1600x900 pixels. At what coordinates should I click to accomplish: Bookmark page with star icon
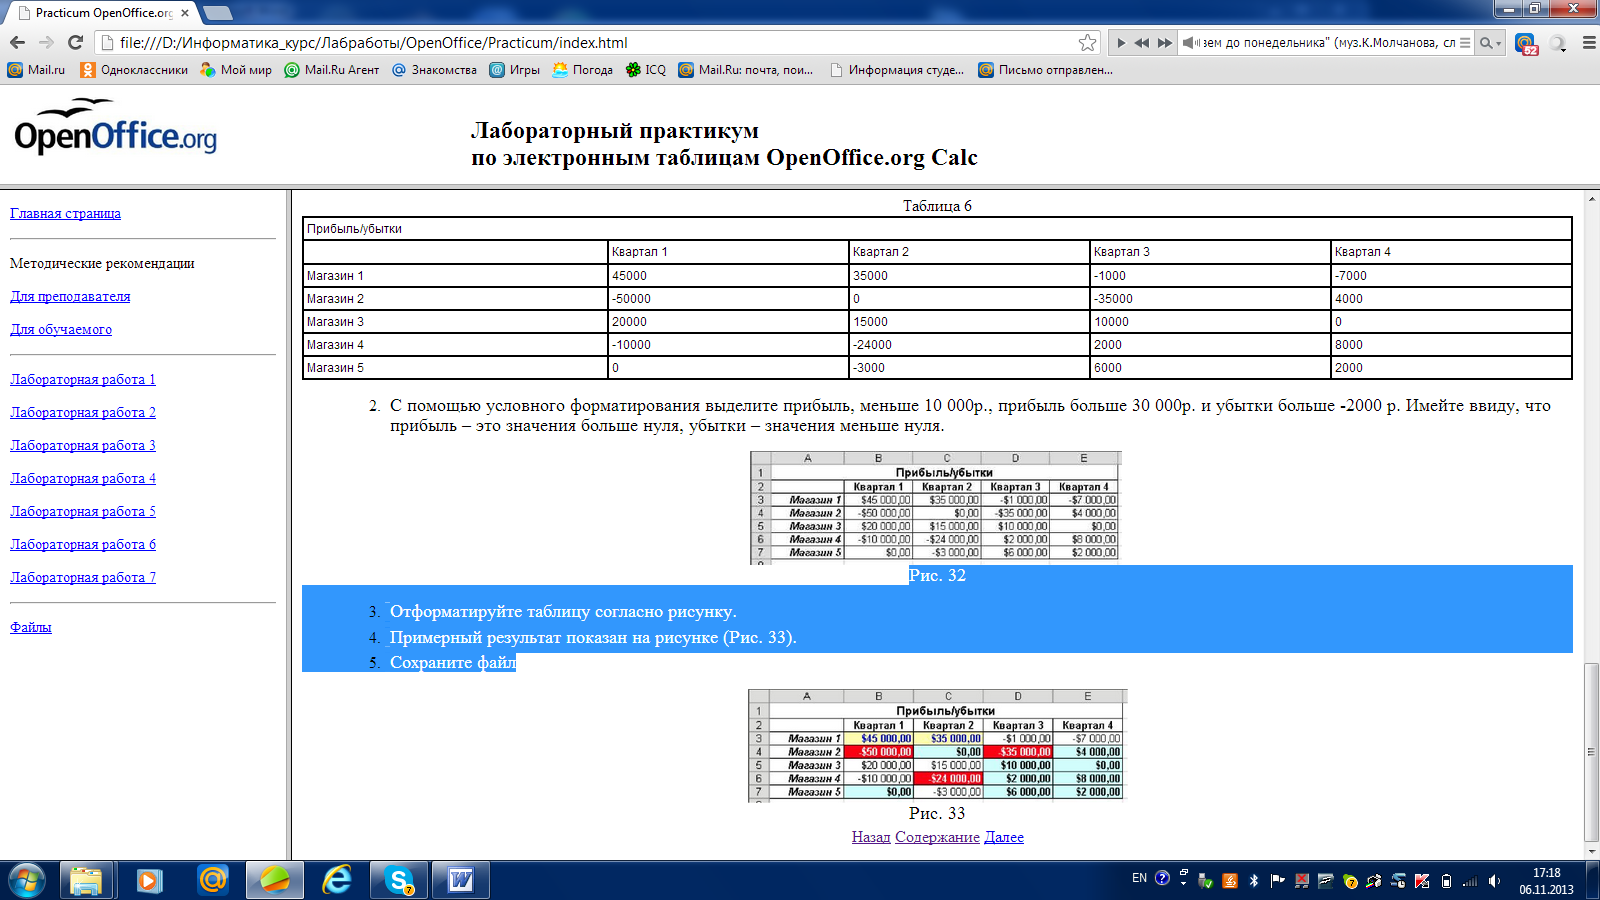(1087, 42)
